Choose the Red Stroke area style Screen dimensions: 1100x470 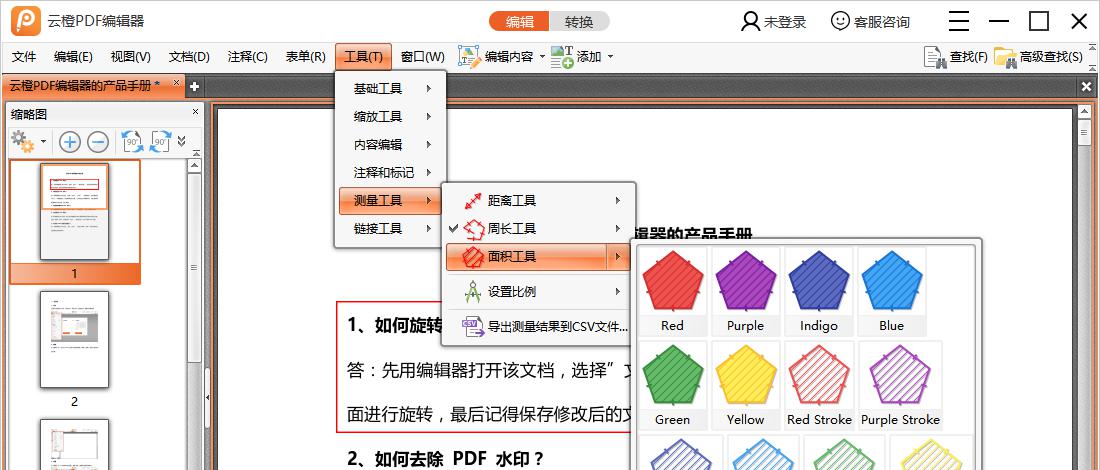tap(819, 384)
